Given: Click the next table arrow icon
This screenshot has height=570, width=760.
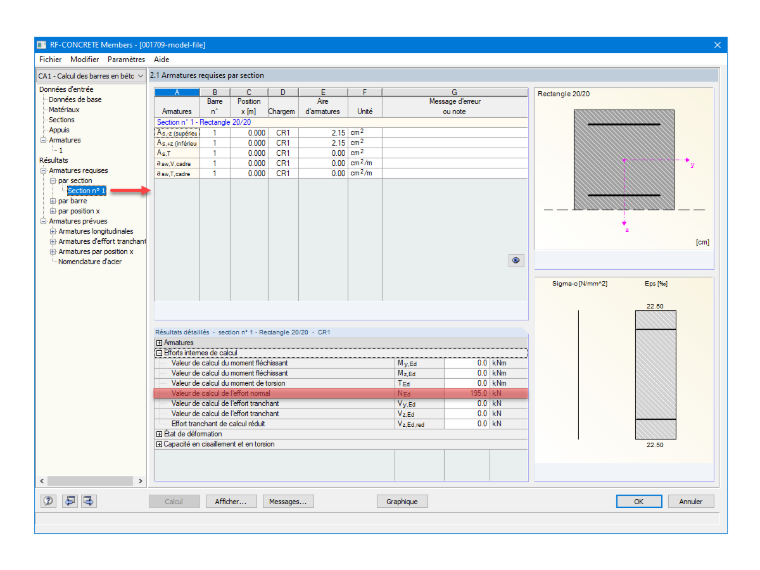Looking at the screenshot, I should tap(89, 501).
